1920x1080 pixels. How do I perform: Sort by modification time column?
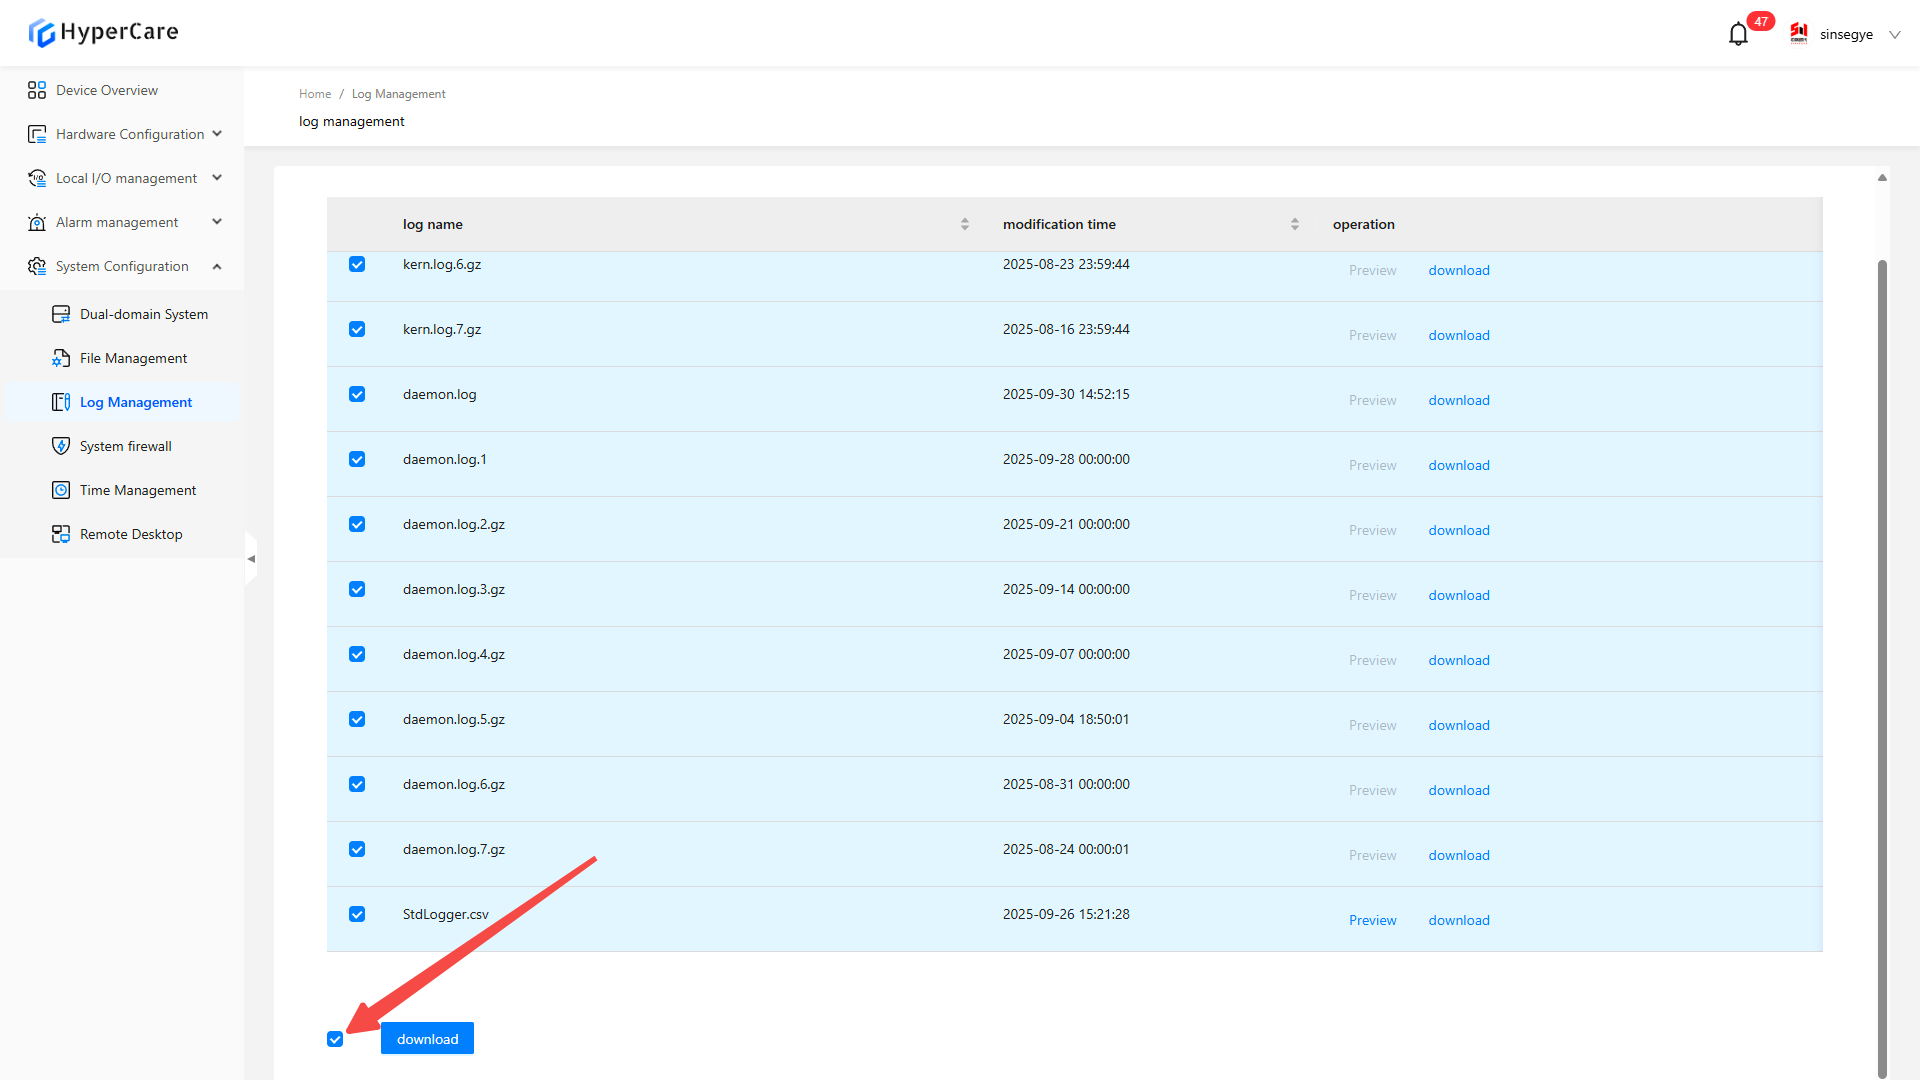click(1294, 224)
